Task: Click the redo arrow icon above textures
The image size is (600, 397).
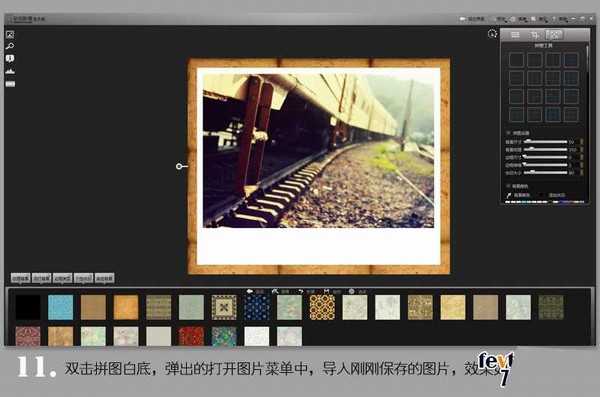Action: [301, 291]
